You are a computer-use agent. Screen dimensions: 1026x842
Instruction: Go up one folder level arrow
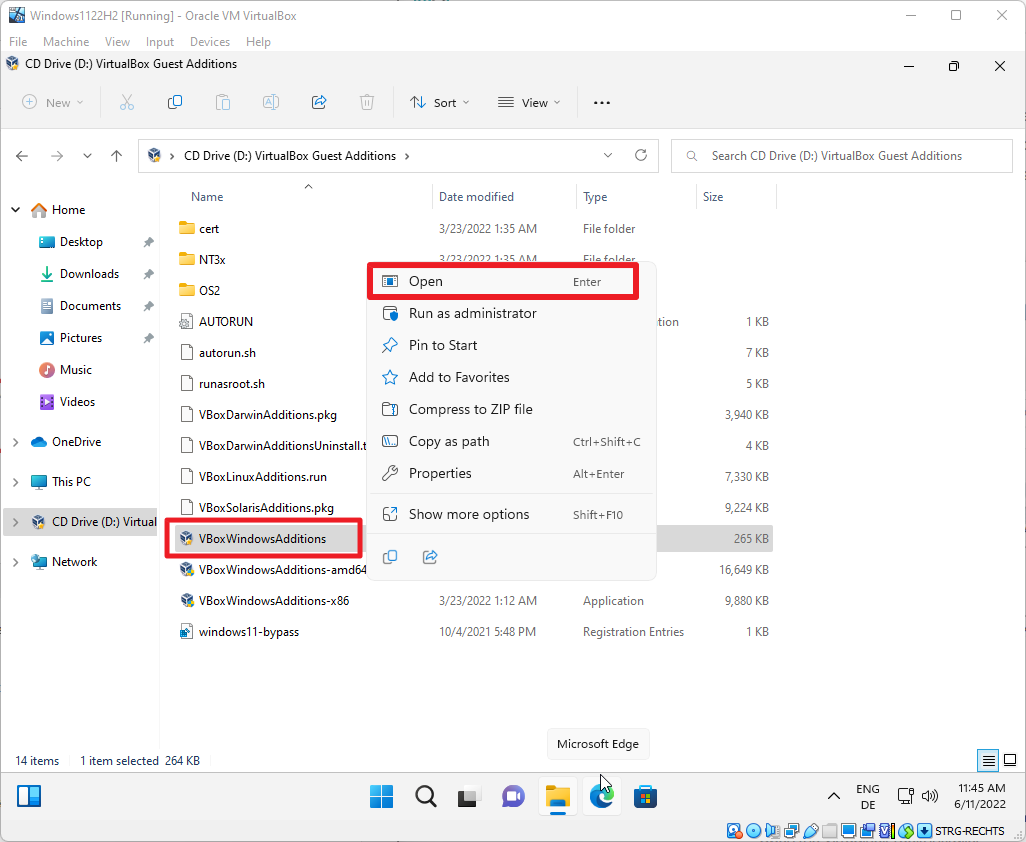pyautogui.click(x=116, y=156)
